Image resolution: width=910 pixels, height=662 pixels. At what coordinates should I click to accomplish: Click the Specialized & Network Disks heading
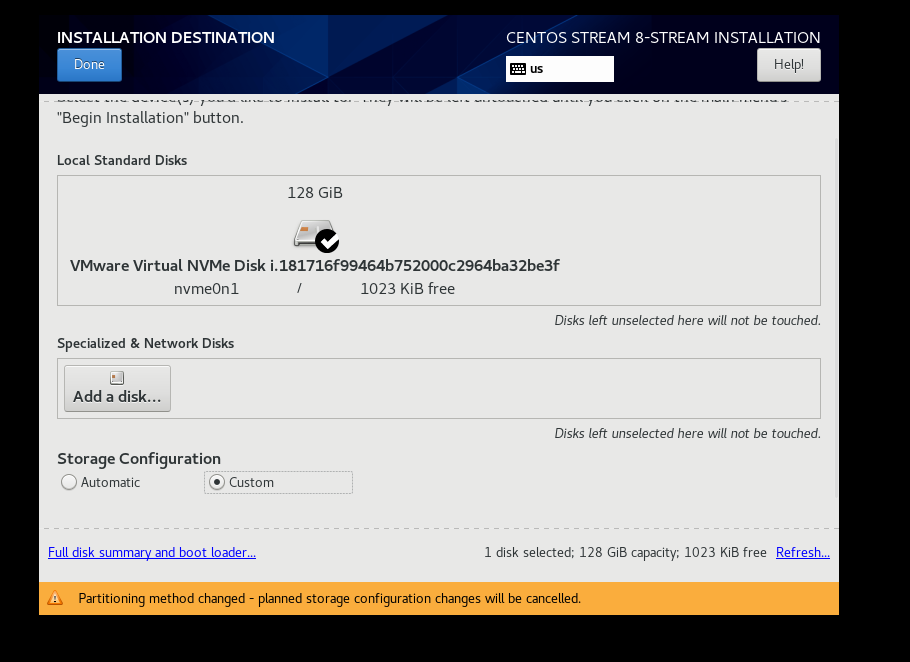[145, 343]
